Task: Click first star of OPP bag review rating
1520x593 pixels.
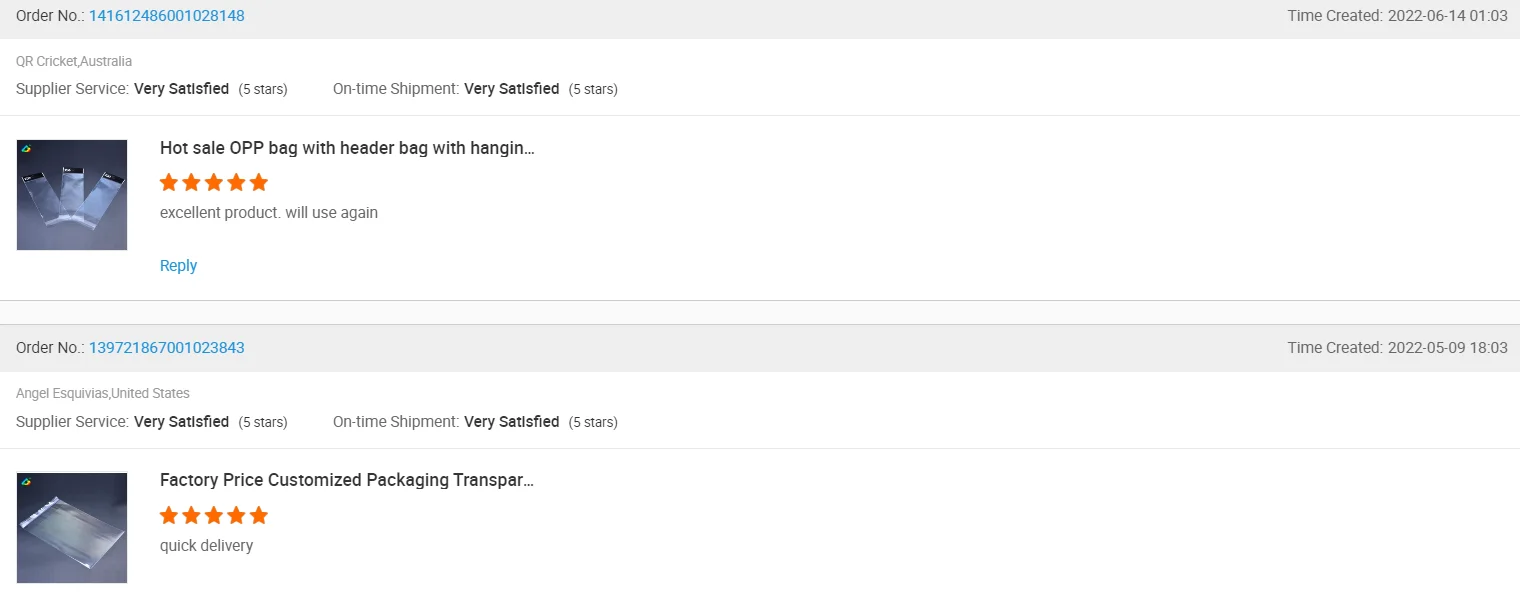Action: [x=169, y=183]
